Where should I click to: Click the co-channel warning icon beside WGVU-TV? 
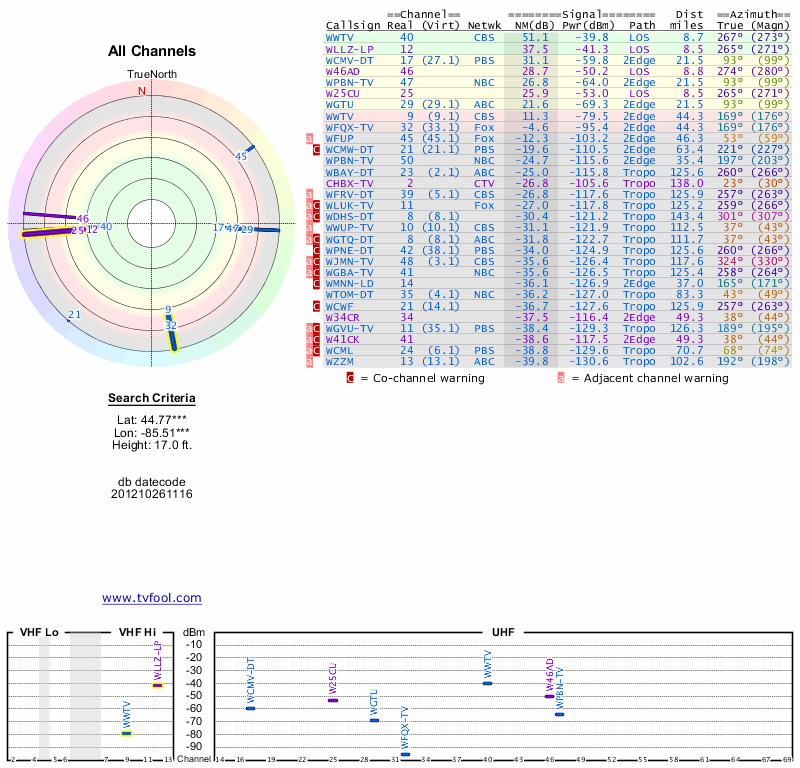(317, 328)
